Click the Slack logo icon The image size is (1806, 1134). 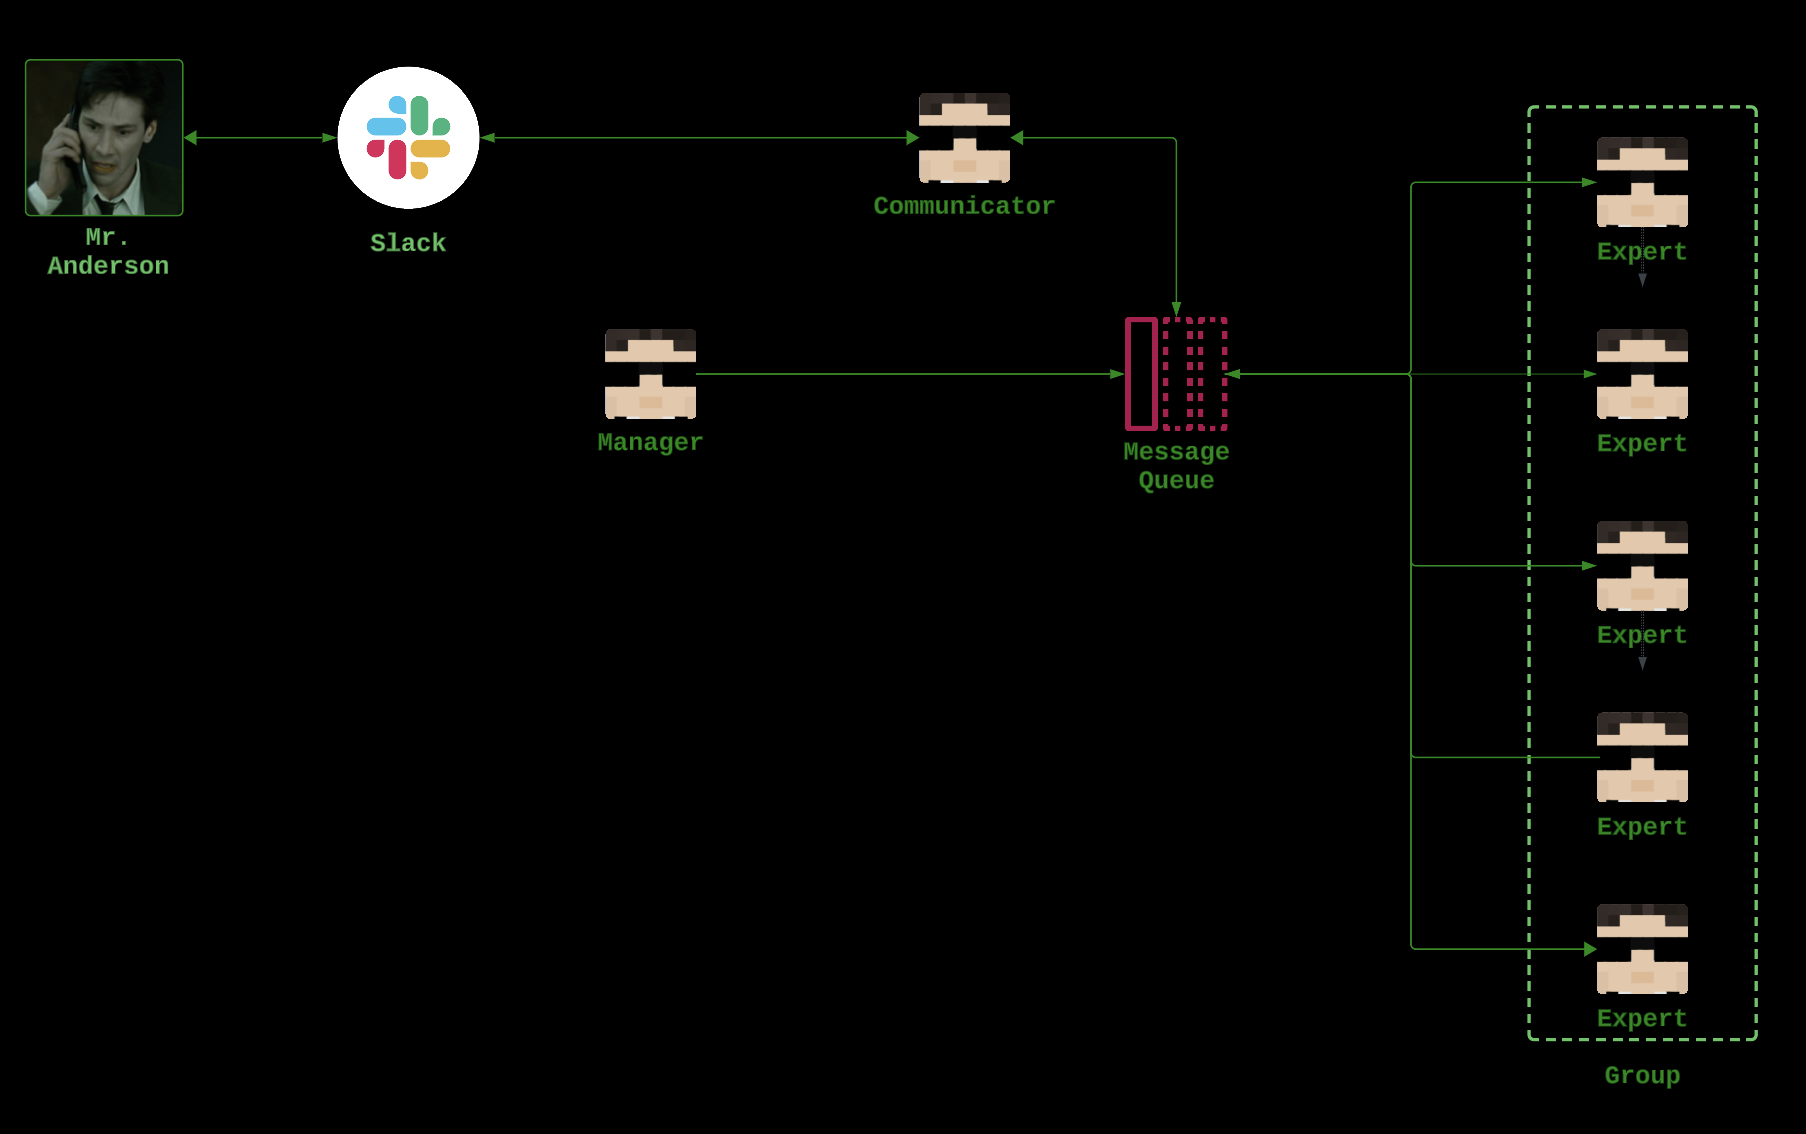(408, 138)
